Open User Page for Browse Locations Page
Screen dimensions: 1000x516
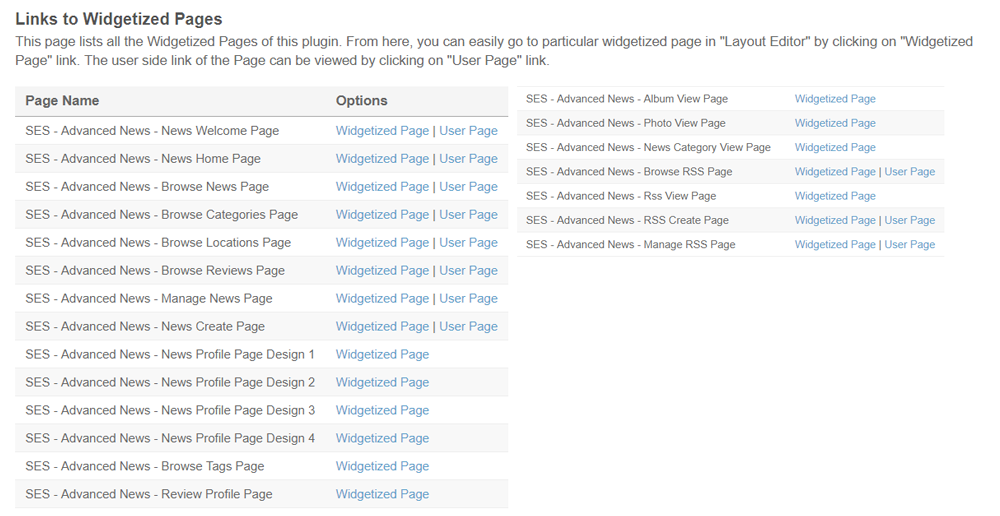pyautogui.click(x=468, y=243)
